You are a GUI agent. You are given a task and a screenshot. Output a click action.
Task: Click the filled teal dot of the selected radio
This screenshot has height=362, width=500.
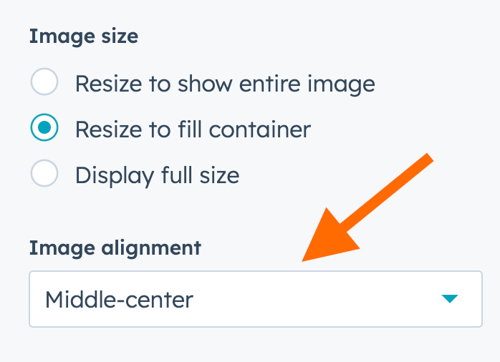click(x=44, y=127)
